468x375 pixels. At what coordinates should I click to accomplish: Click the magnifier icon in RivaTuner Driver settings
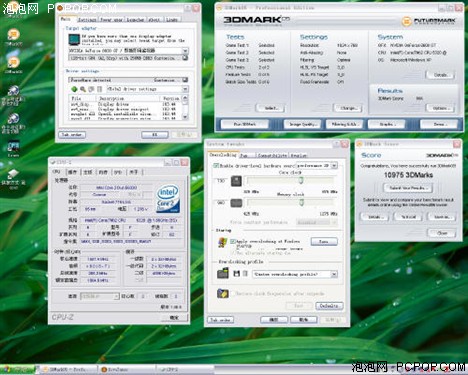tap(83, 89)
